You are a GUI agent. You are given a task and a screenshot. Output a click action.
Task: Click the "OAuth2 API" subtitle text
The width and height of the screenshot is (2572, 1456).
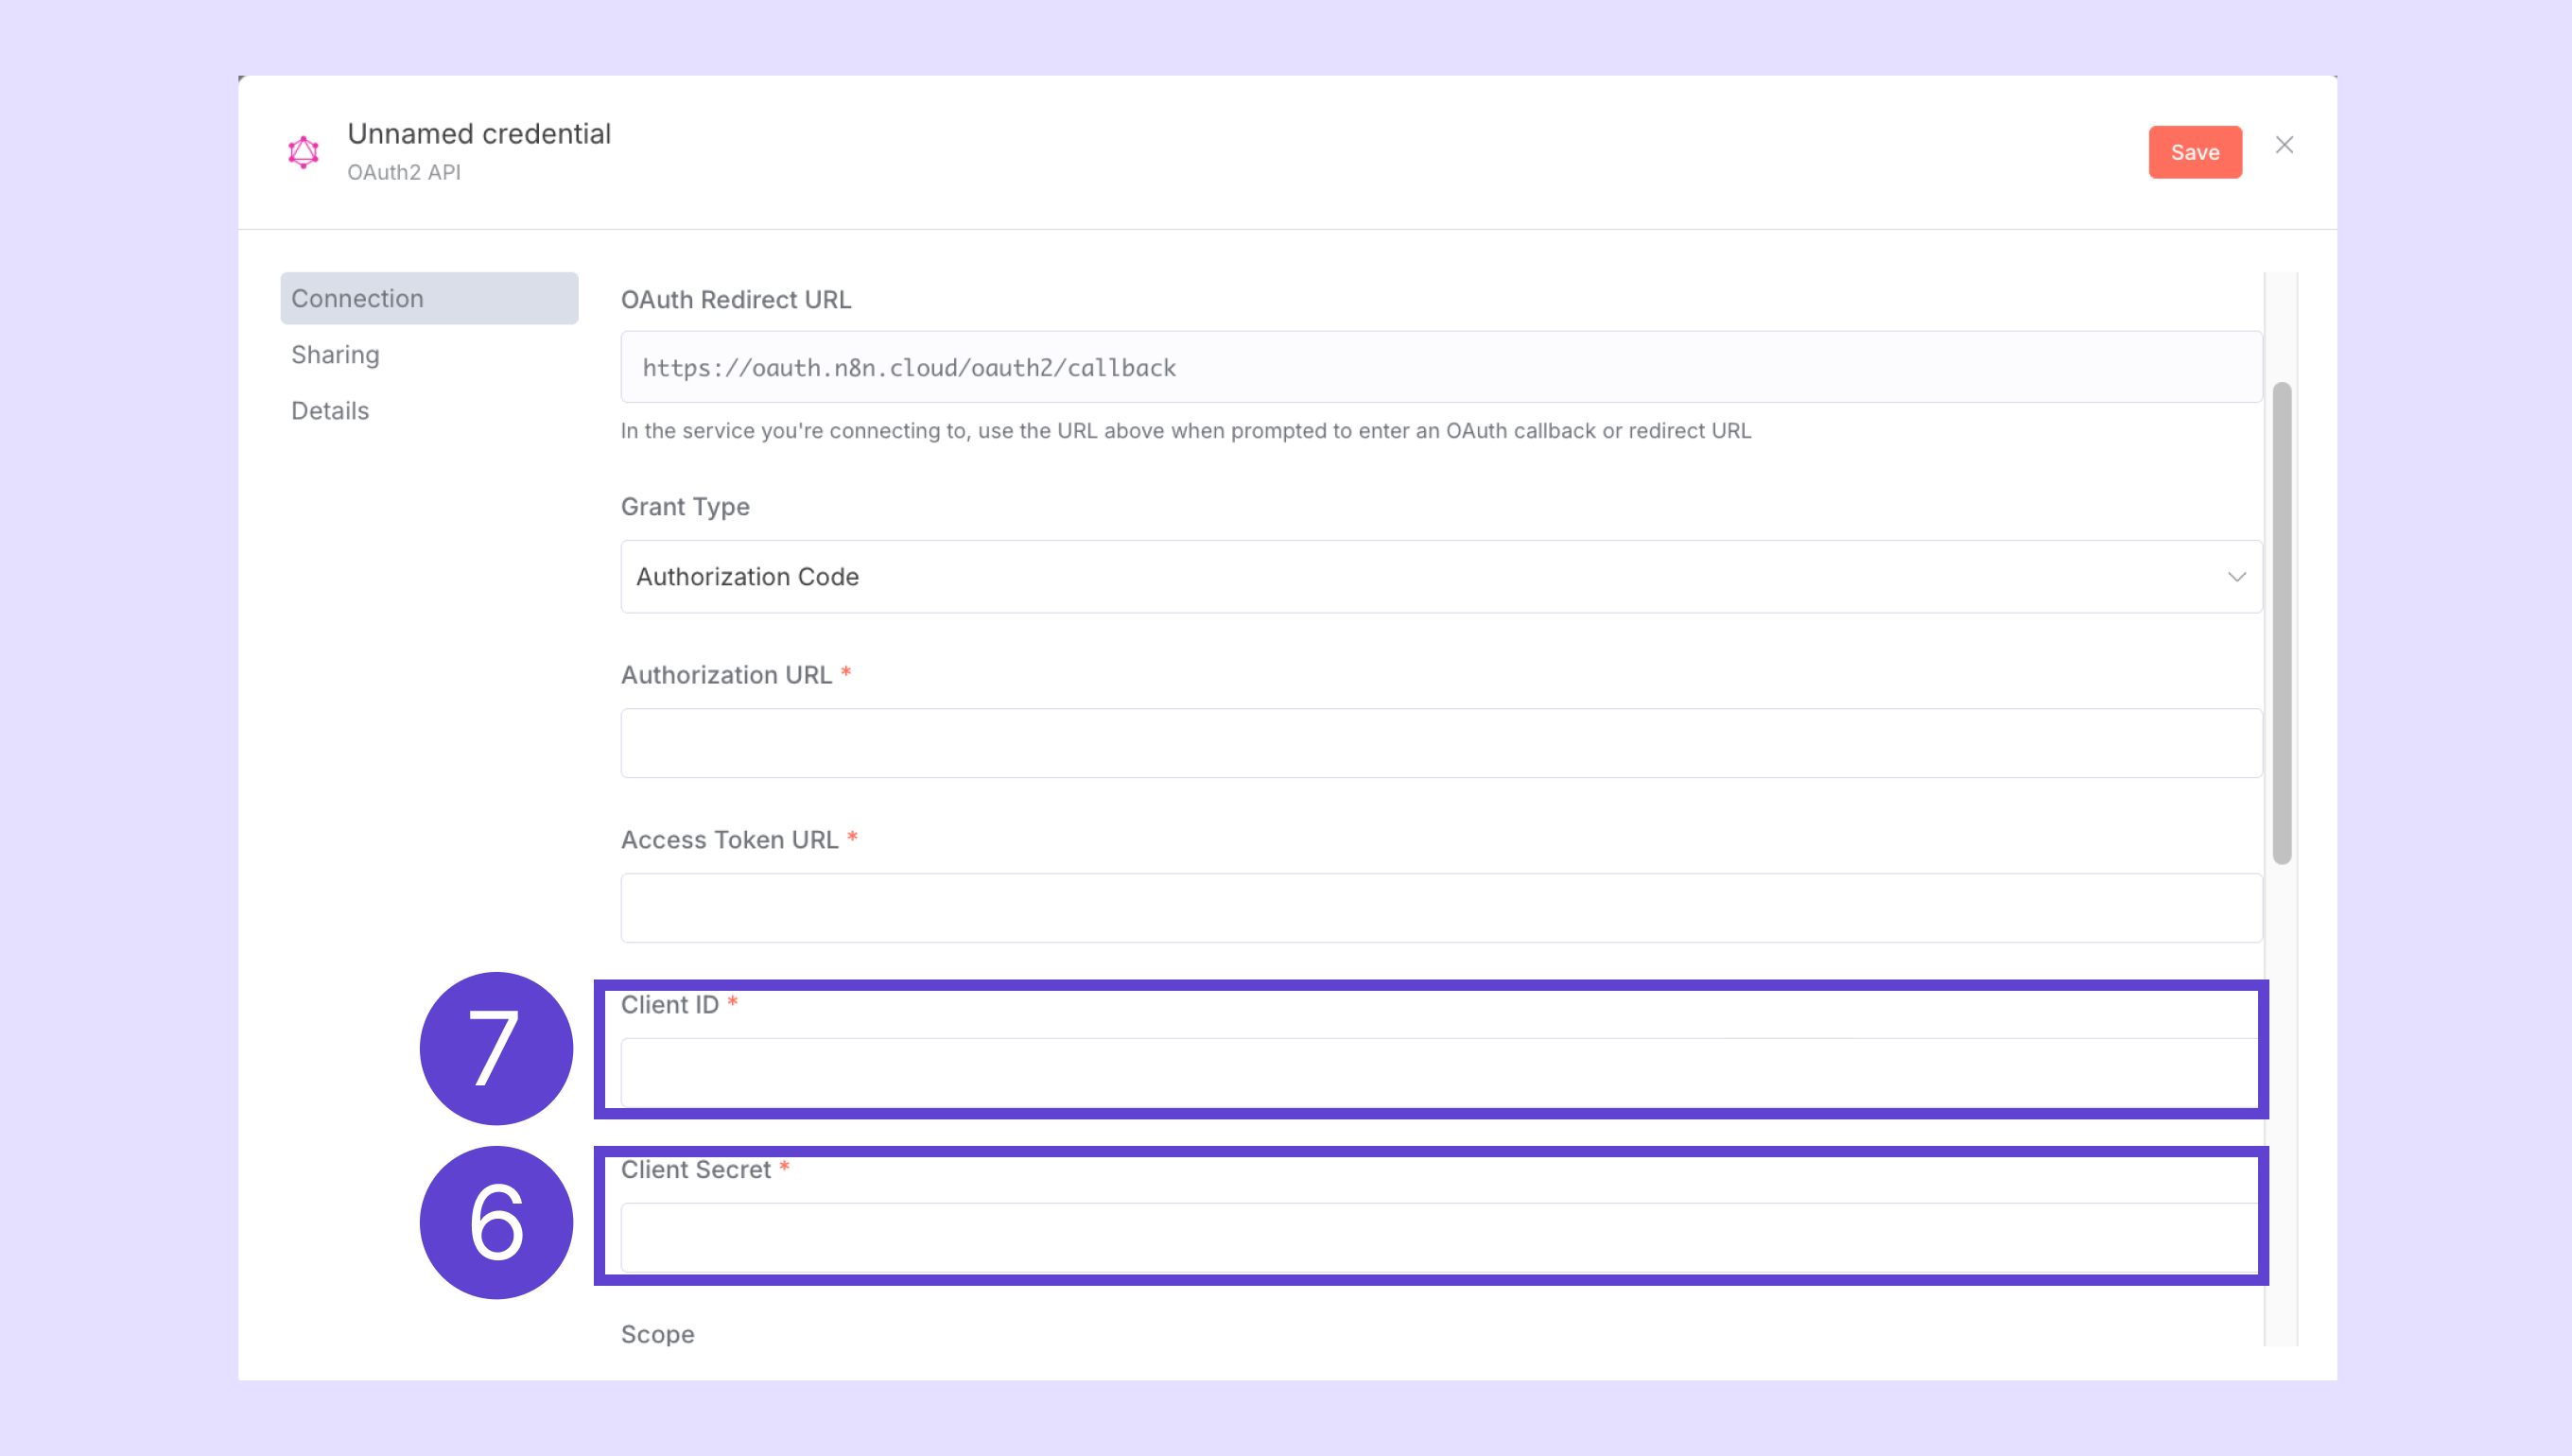(404, 172)
